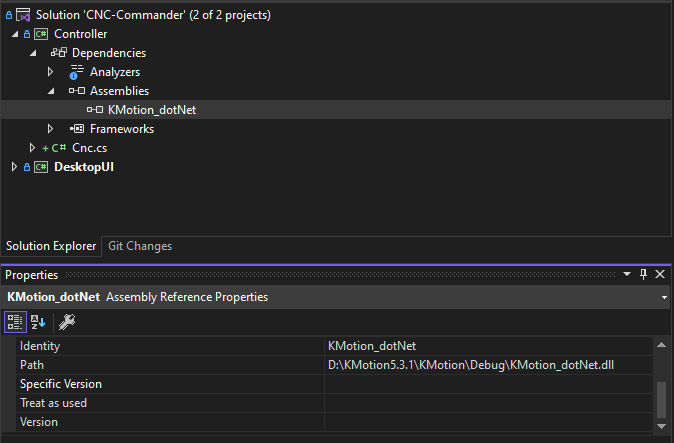This screenshot has width=674, height=443.
Task: Toggle auto-hide pin on Properties panel
Action: click(x=643, y=274)
